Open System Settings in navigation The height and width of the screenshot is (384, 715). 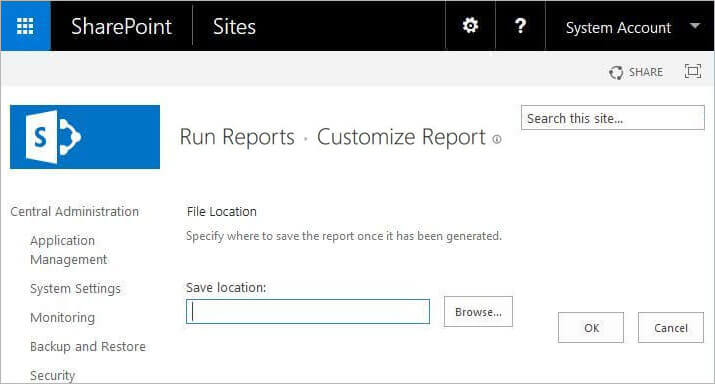point(75,289)
